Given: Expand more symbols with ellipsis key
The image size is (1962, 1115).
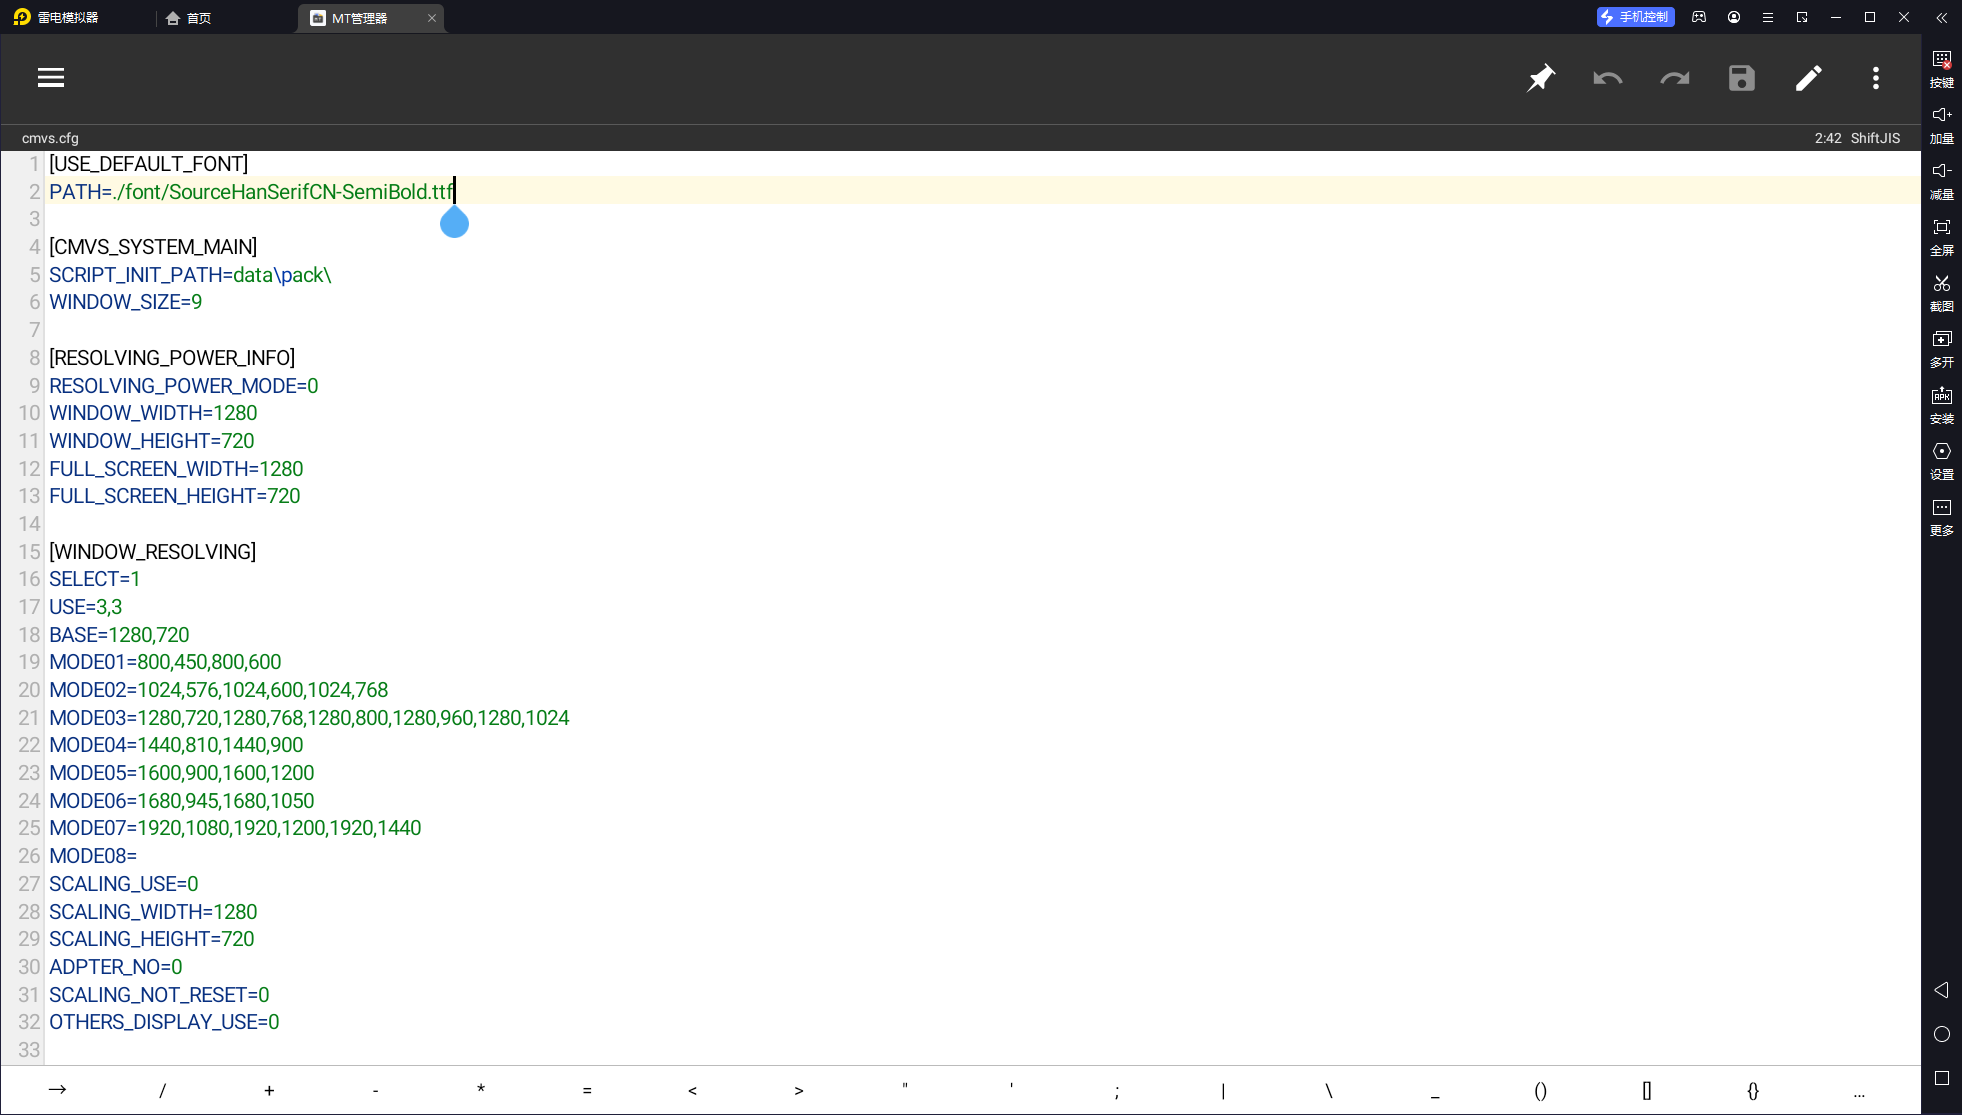Looking at the screenshot, I should click(x=1859, y=1091).
